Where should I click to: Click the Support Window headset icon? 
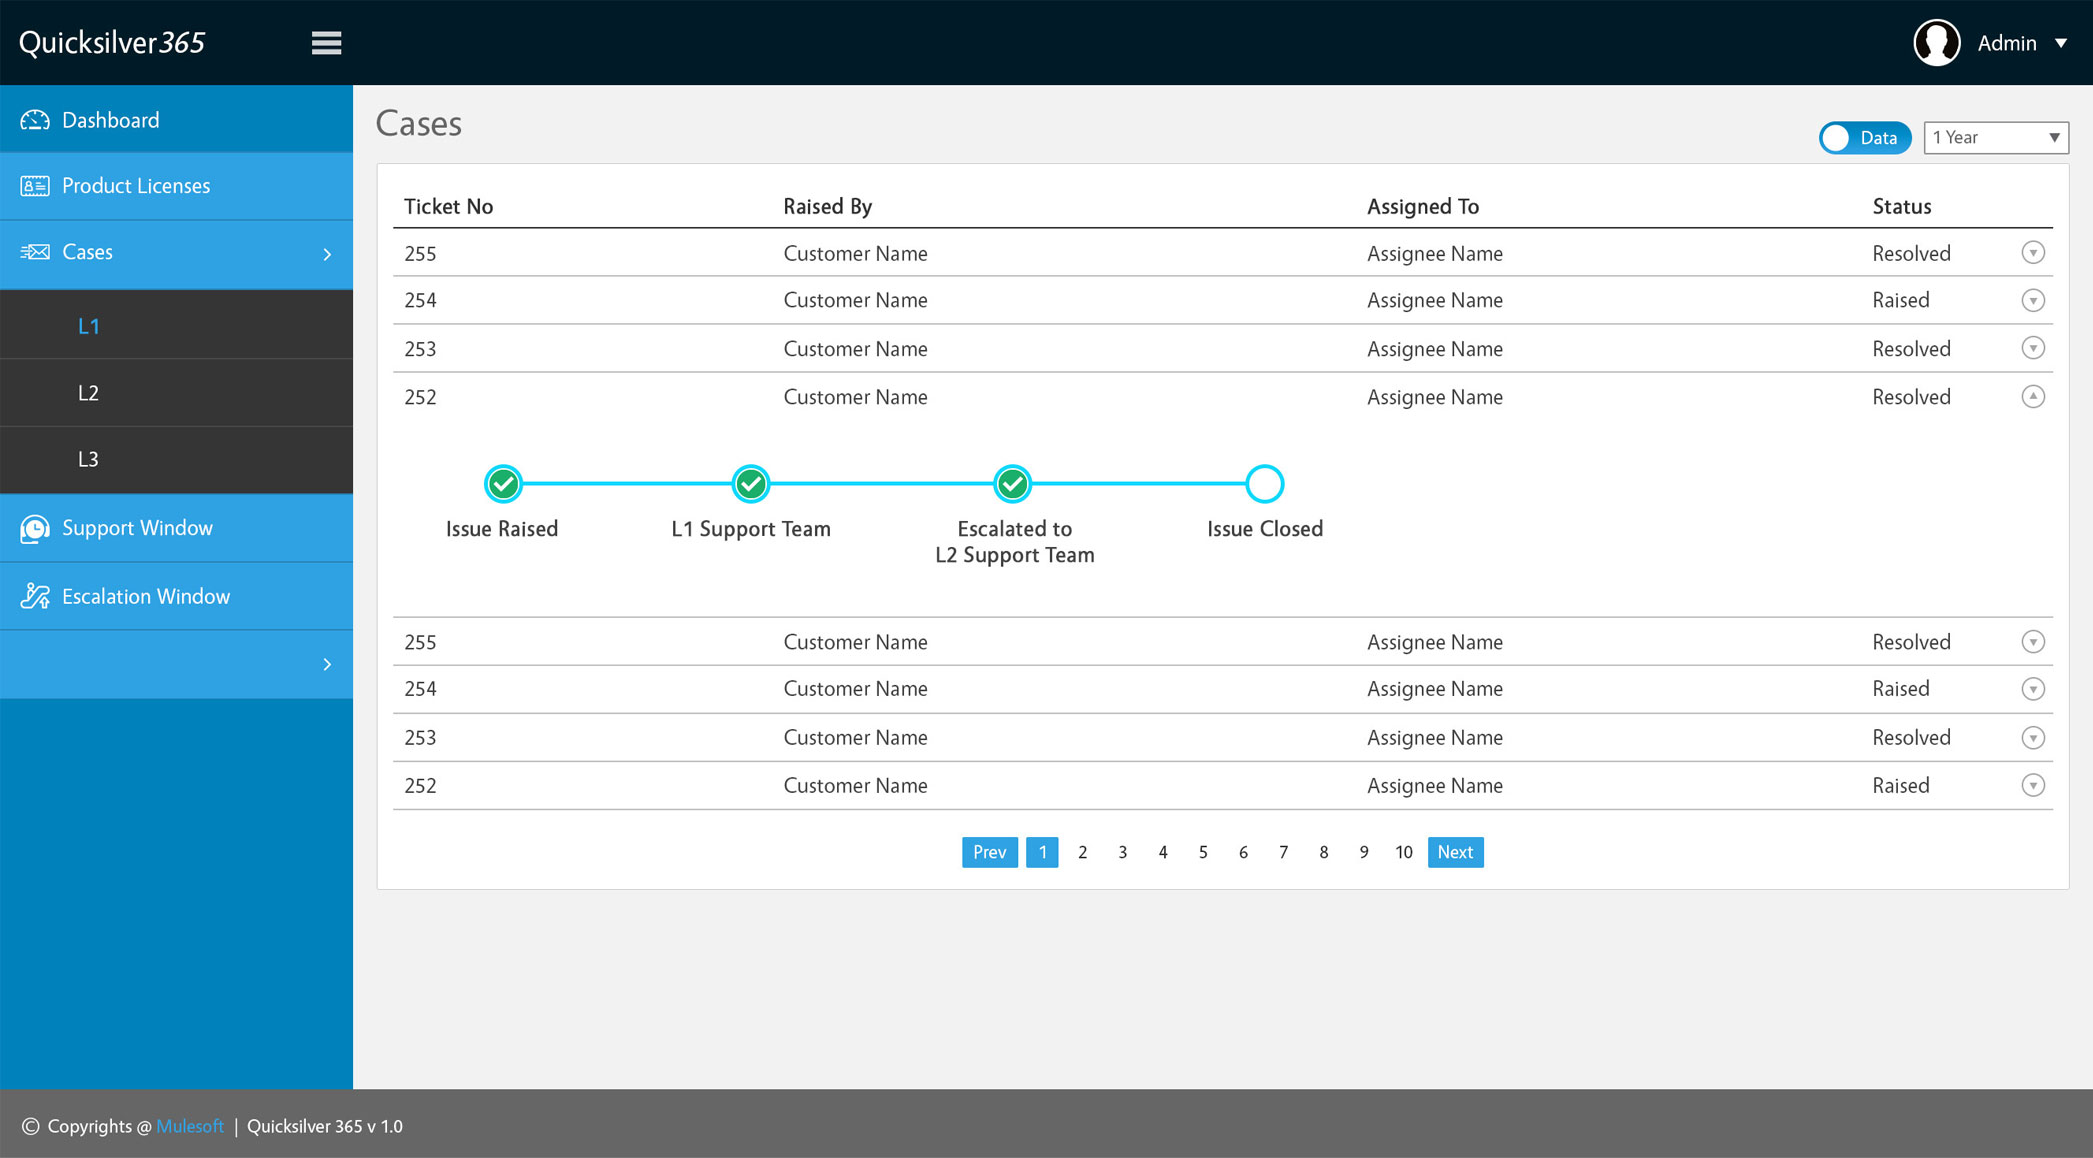pos(35,528)
